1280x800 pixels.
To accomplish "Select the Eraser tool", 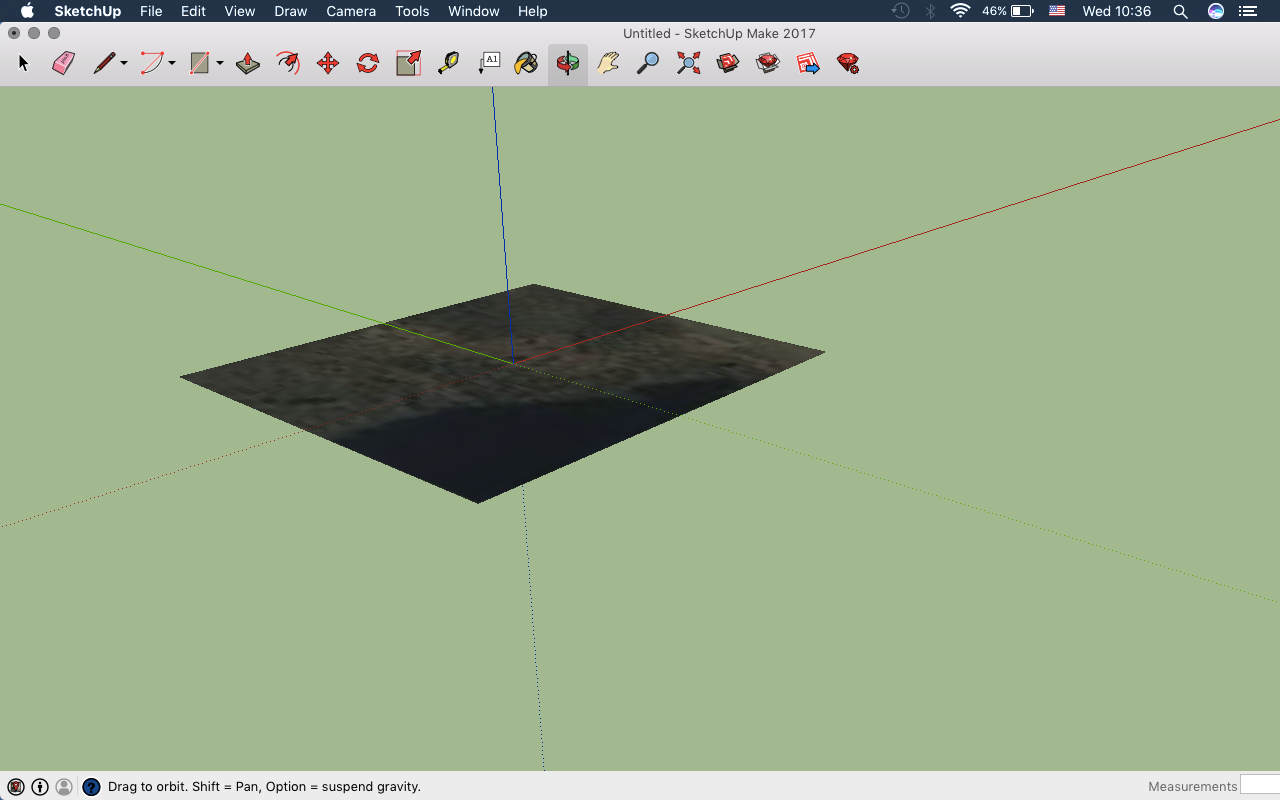I will [62, 62].
